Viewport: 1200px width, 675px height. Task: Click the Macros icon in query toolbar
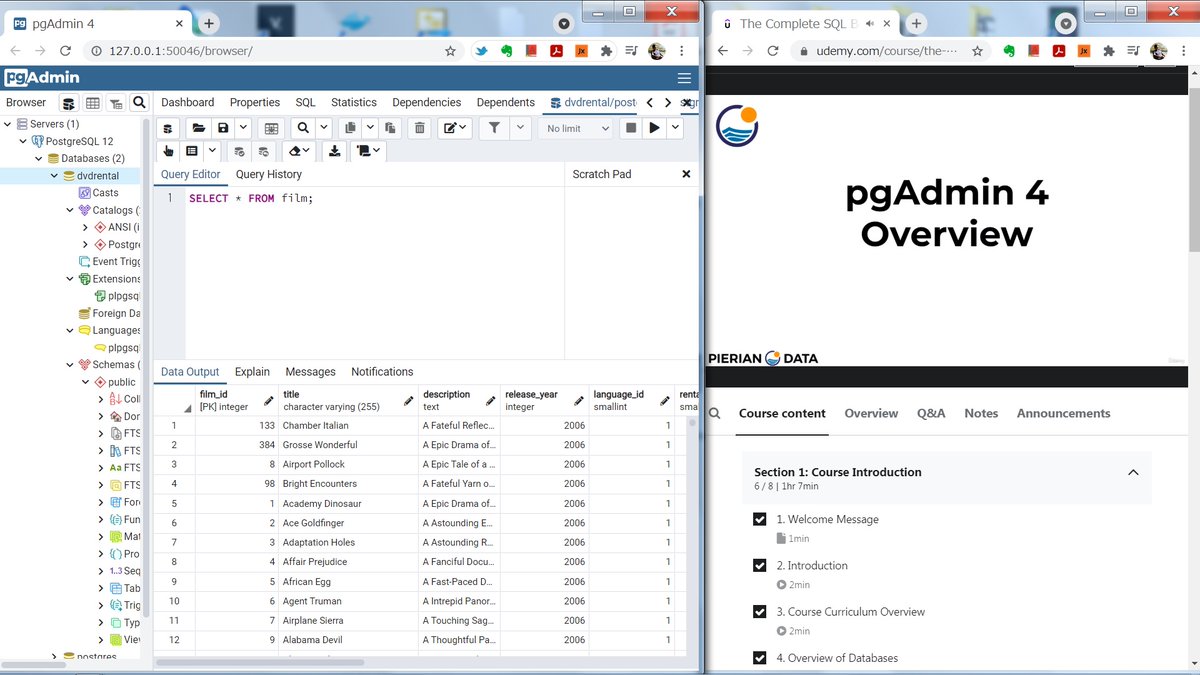click(x=363, y=151)
